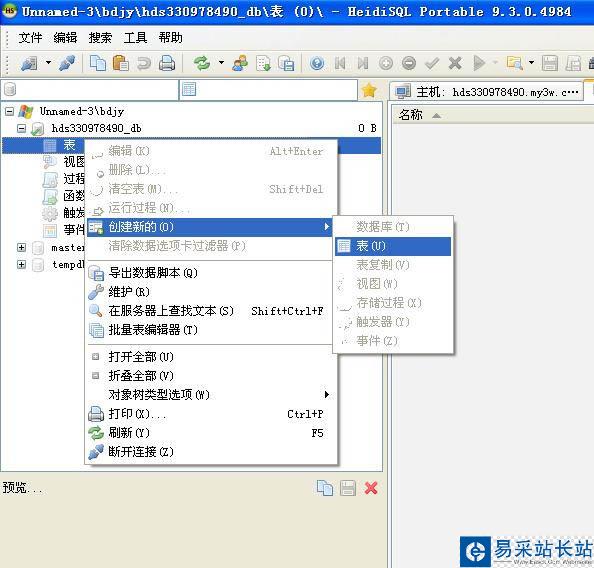
Task: Open the user manager toolbar icon
Action: coord(240,63)
